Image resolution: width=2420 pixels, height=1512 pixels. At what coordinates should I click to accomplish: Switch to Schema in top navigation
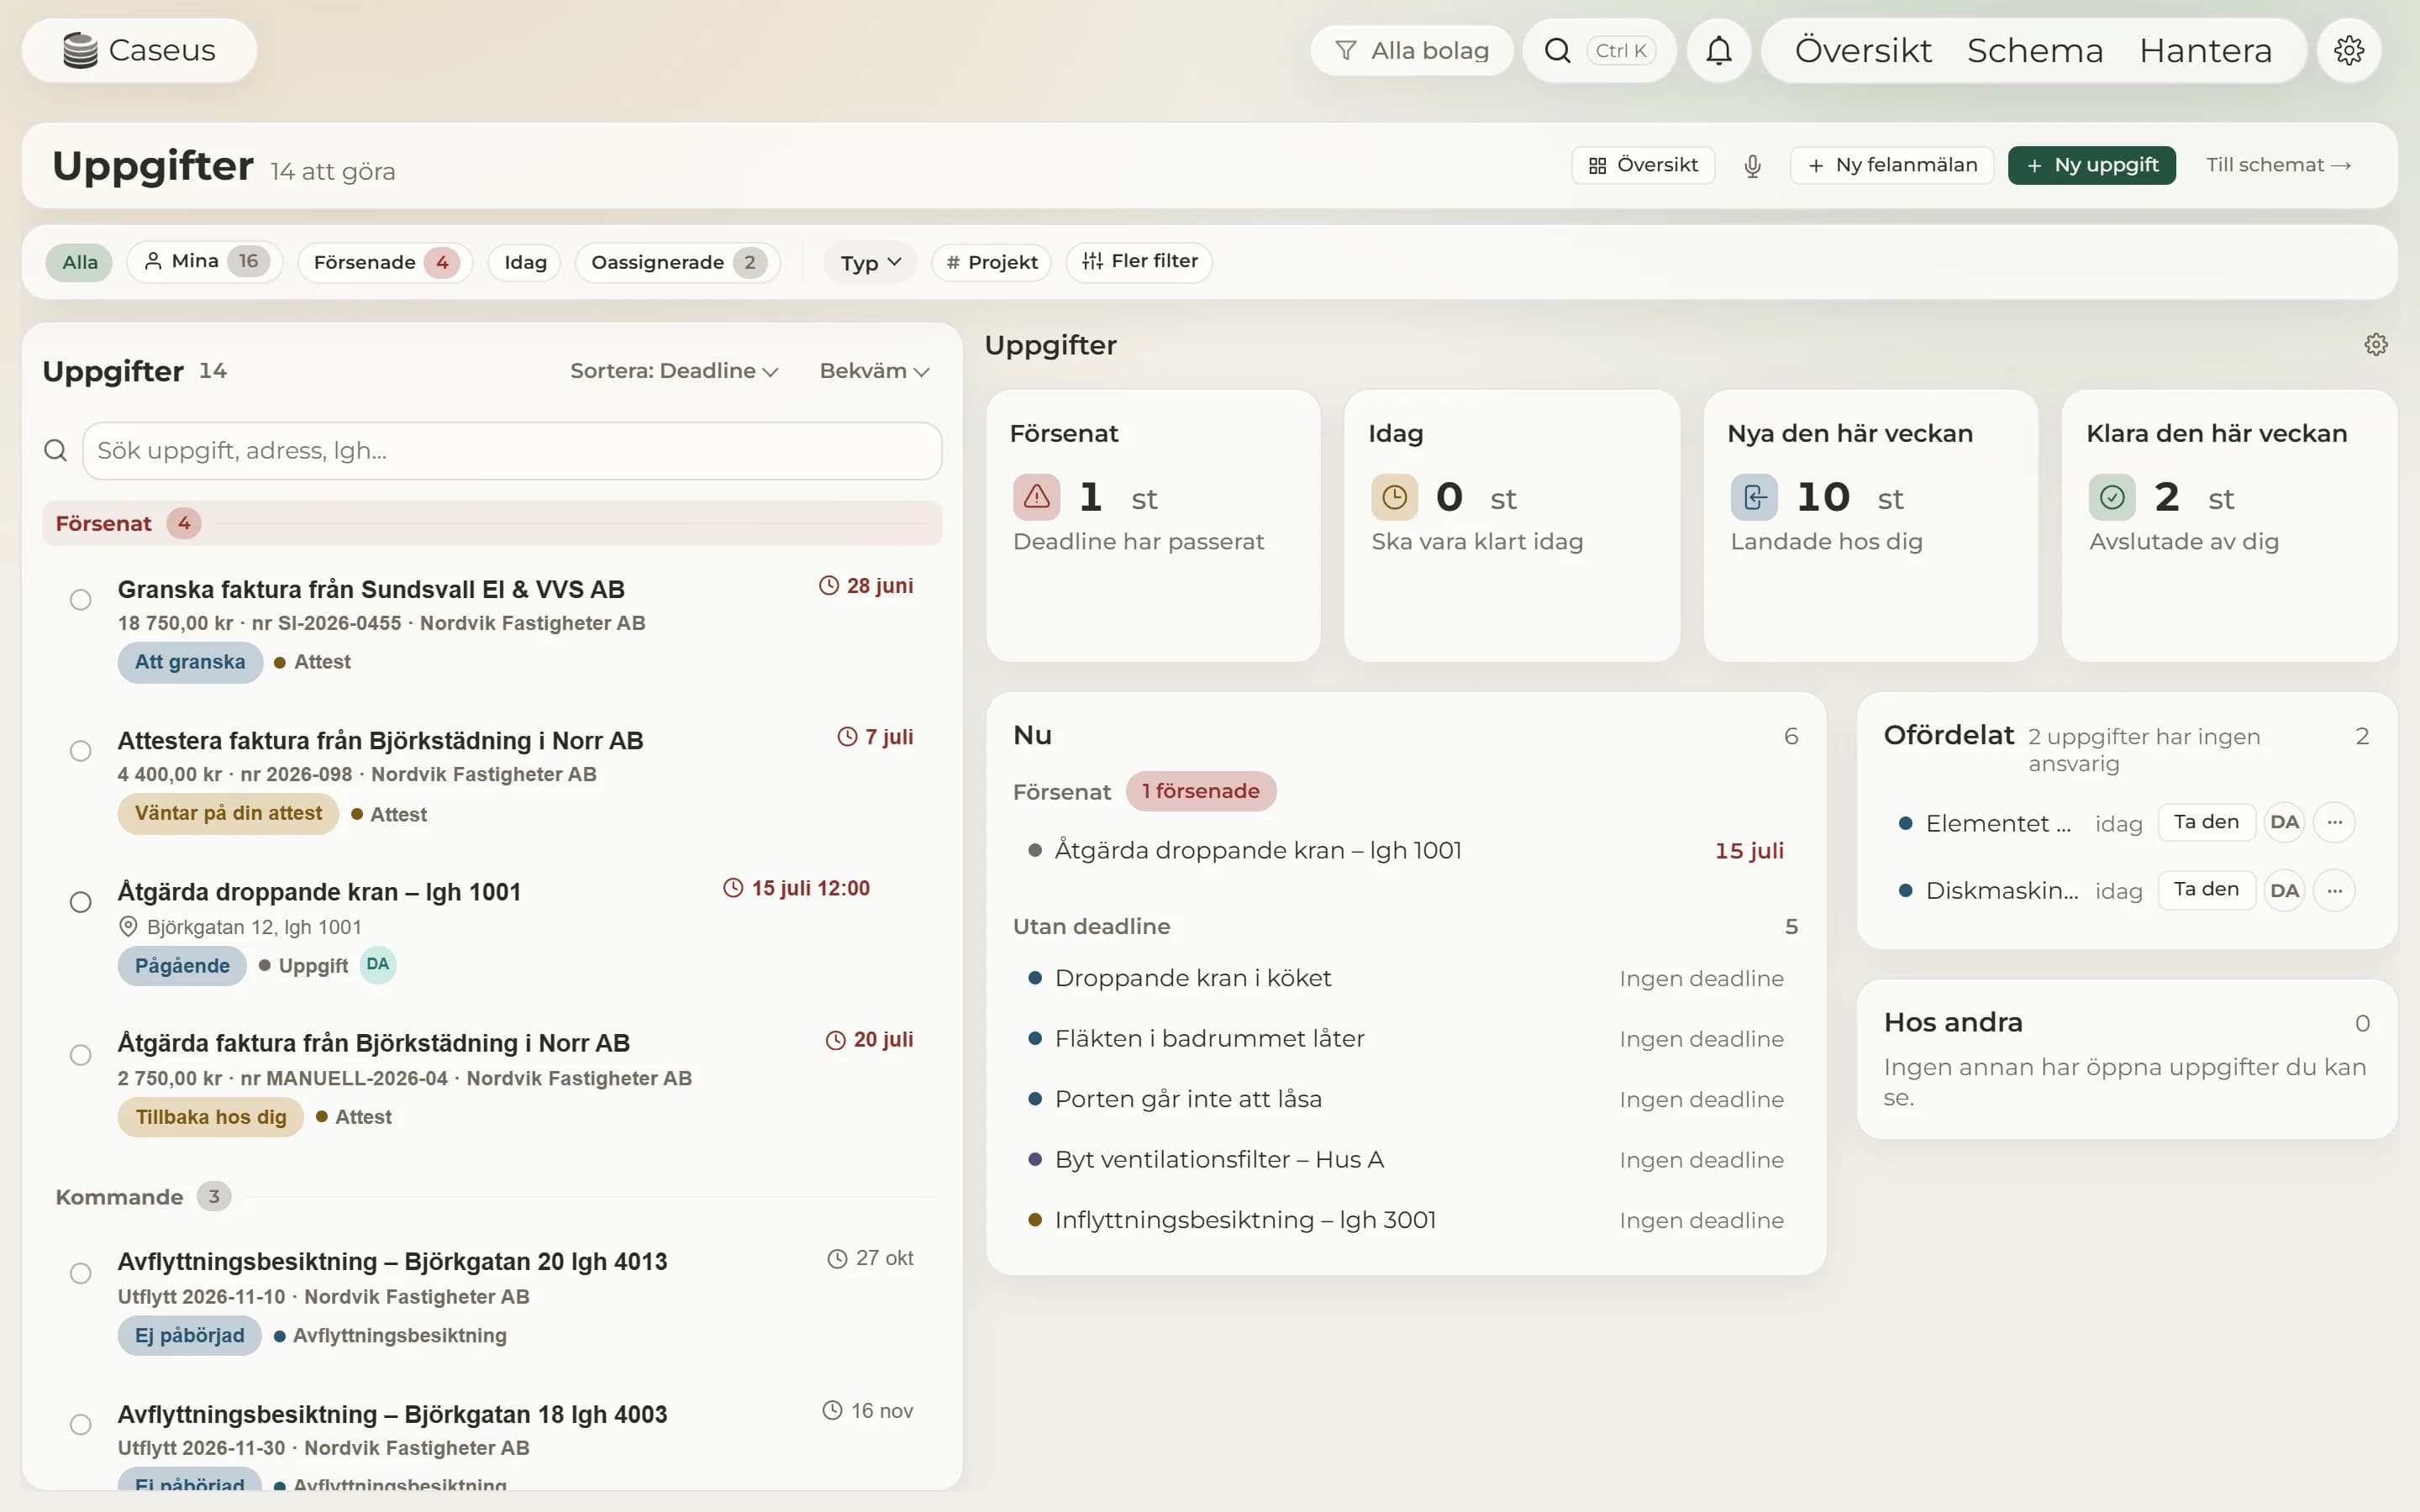click(2035, 50)
